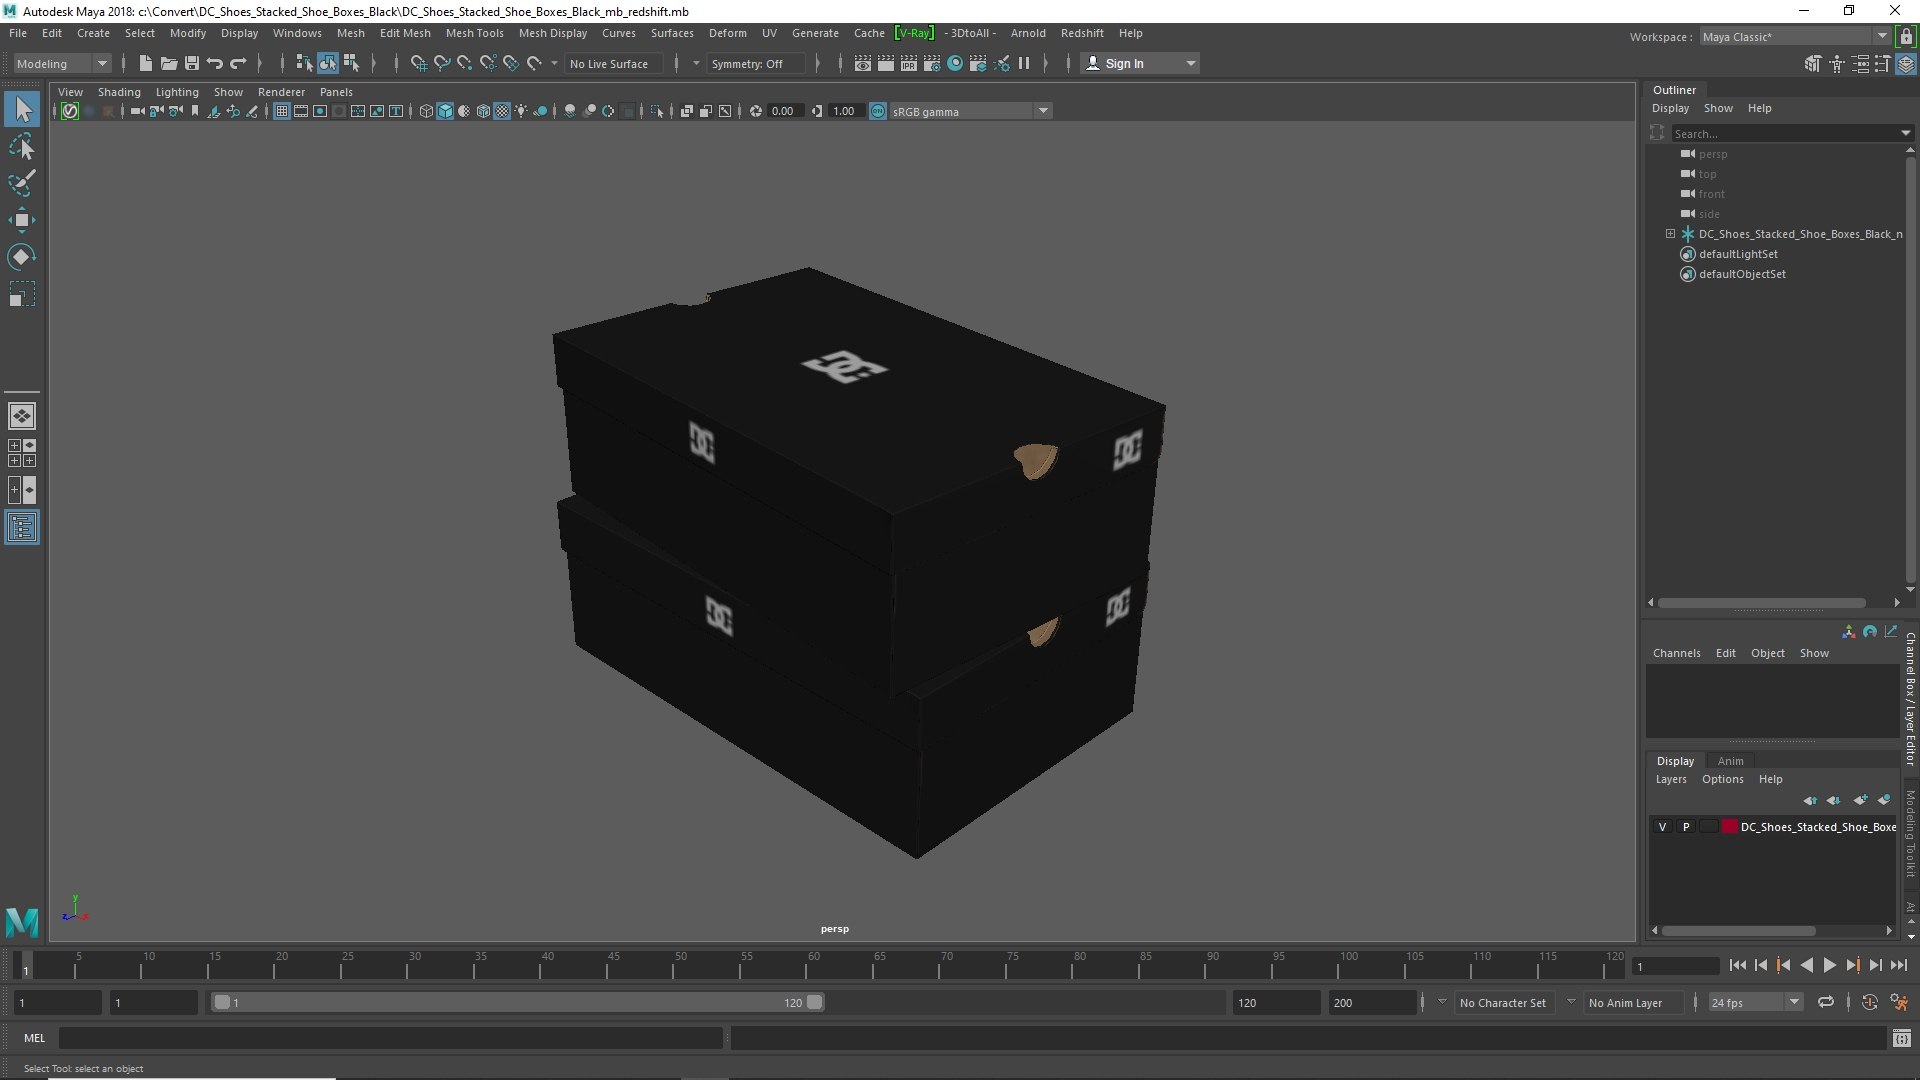Open the Render View window icon
This screenshot has width=1920, height=1080.
[863, 63]
